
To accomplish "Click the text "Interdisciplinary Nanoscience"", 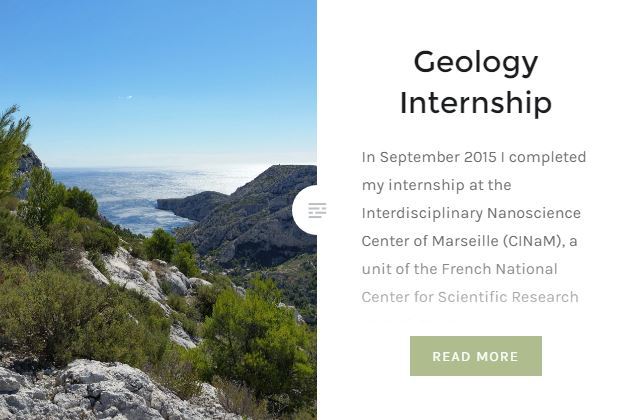I will pos(471,213).
